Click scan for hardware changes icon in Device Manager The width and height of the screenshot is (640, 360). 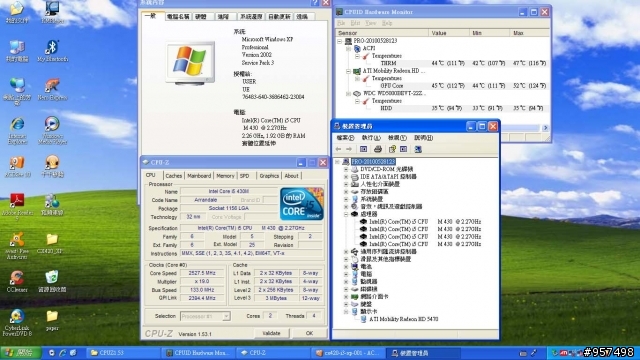(x=418, y=149)
